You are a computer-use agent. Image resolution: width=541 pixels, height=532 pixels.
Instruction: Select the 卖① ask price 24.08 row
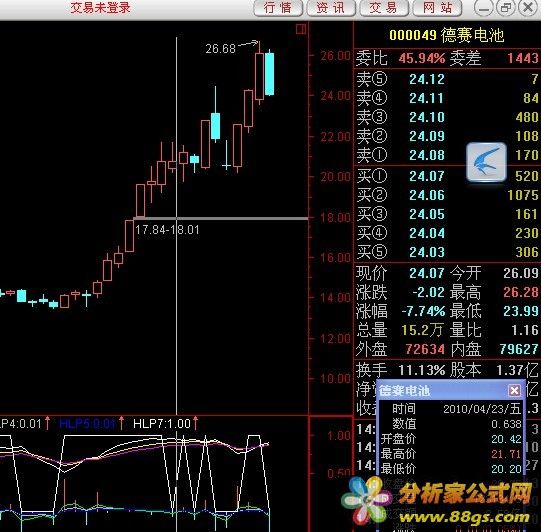[x=447, y=155]
